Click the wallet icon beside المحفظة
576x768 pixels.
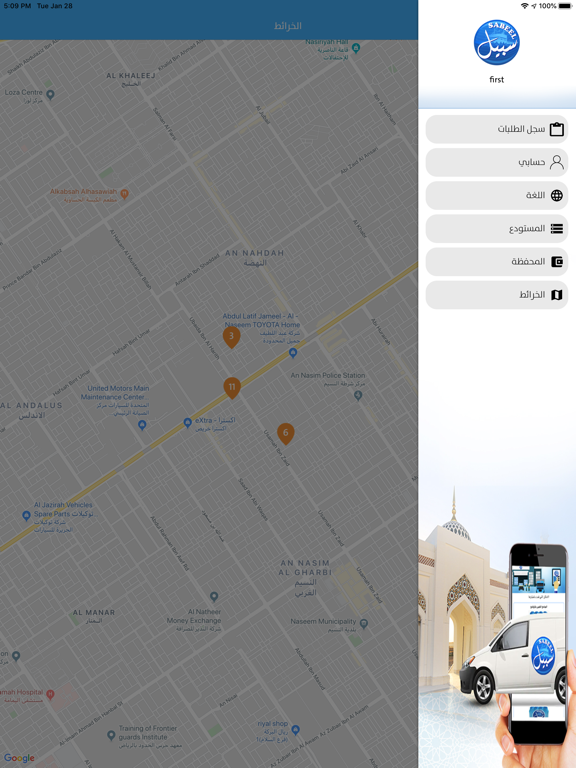coord(556,262)
